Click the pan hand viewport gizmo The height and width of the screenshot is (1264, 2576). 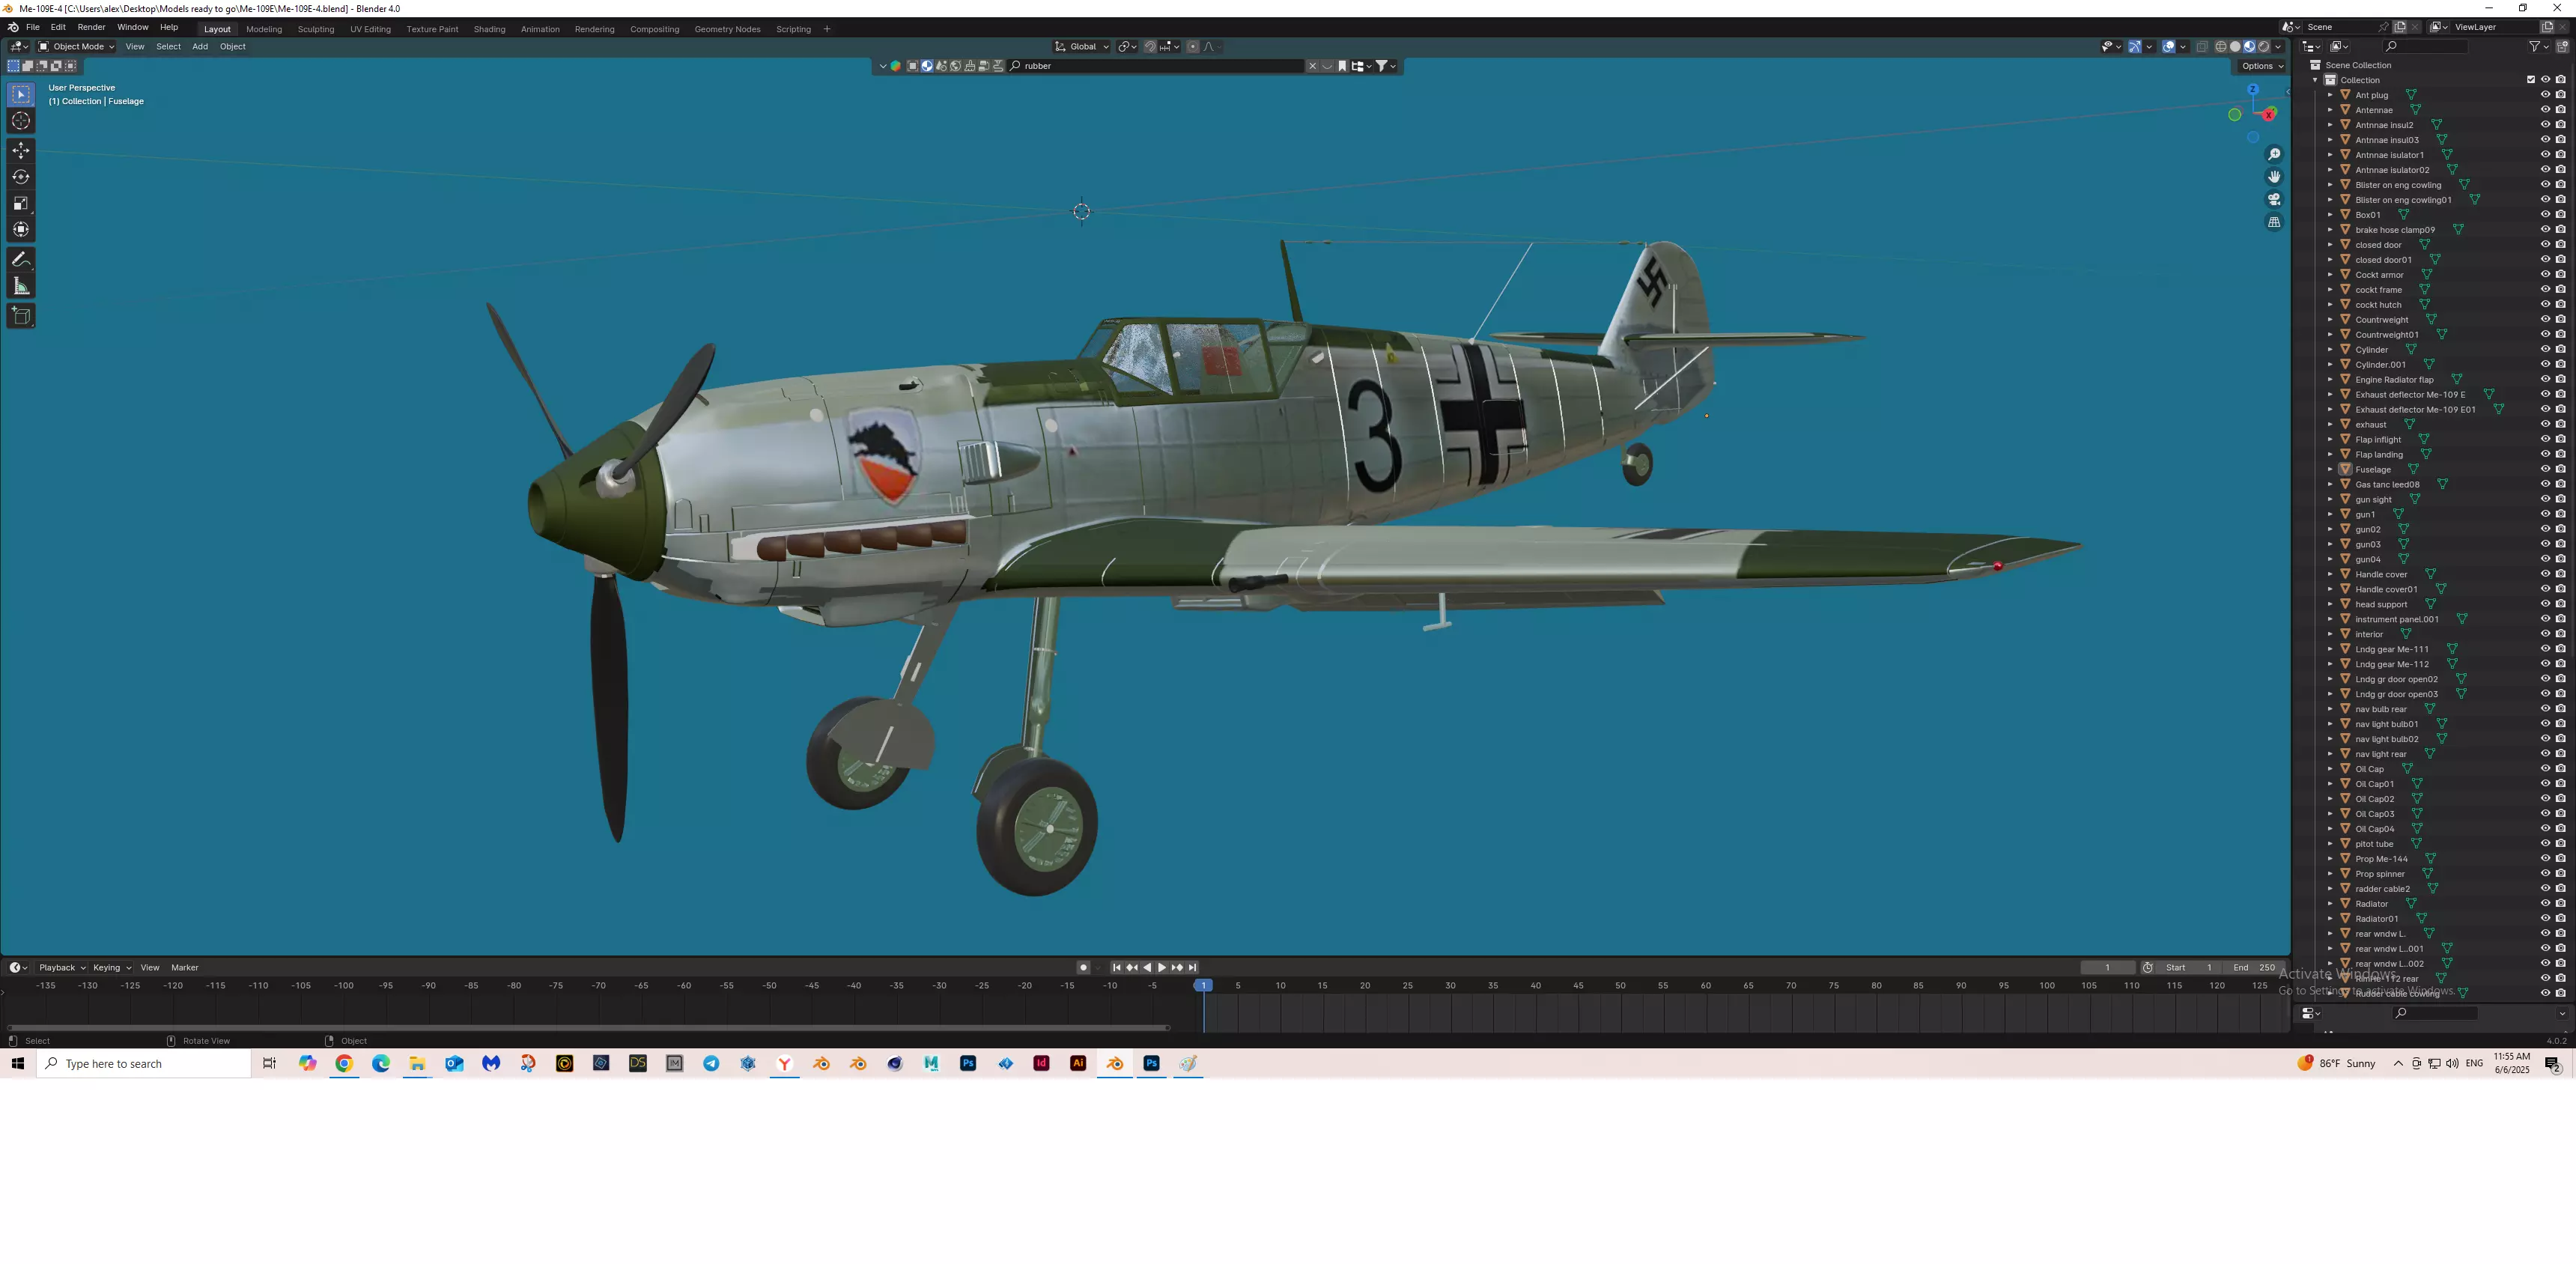2274,177
